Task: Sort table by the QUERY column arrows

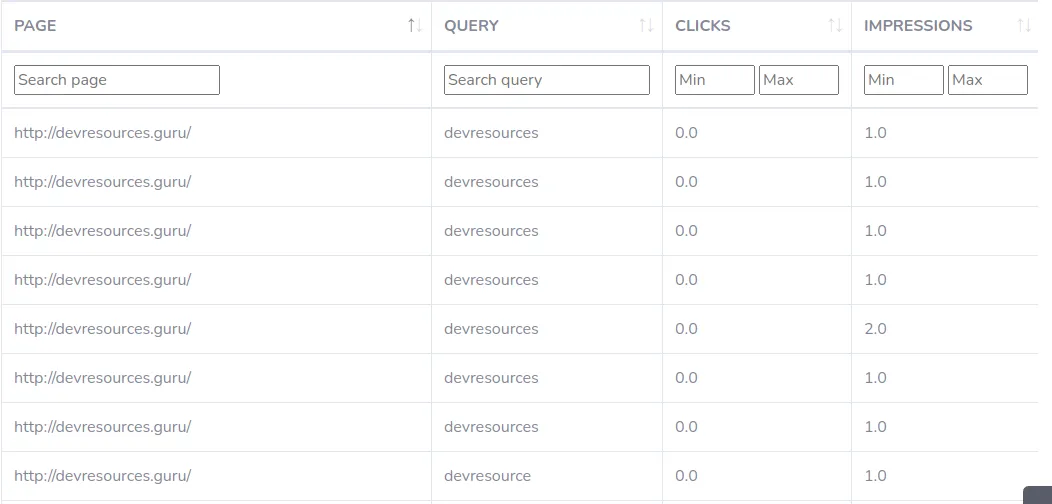Action: [x=645, y=26]
